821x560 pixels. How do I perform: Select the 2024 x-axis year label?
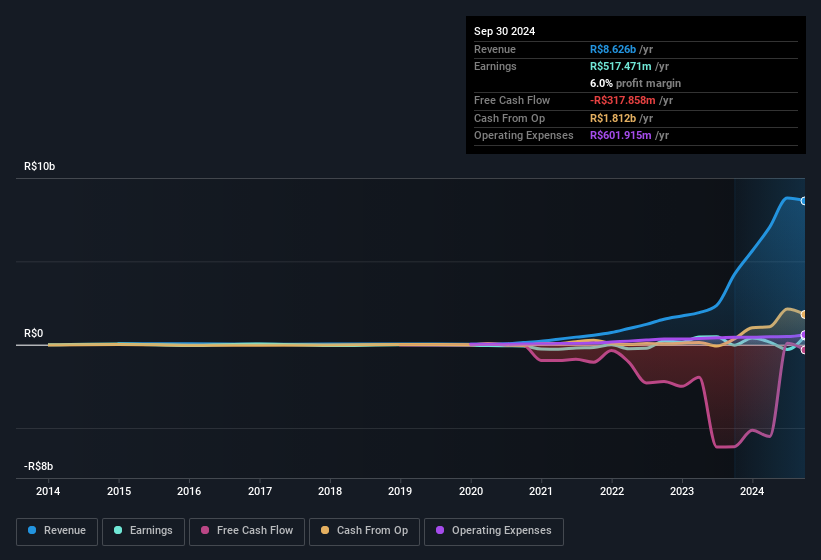752,491
